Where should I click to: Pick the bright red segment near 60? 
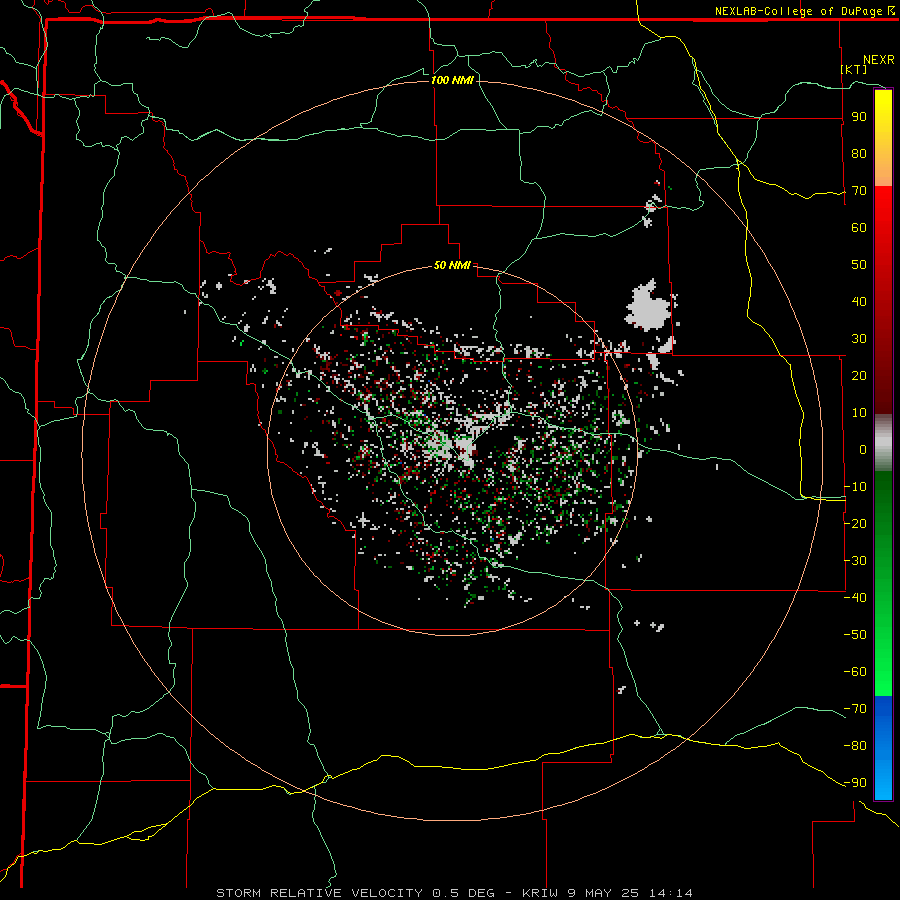coord(883,218)
